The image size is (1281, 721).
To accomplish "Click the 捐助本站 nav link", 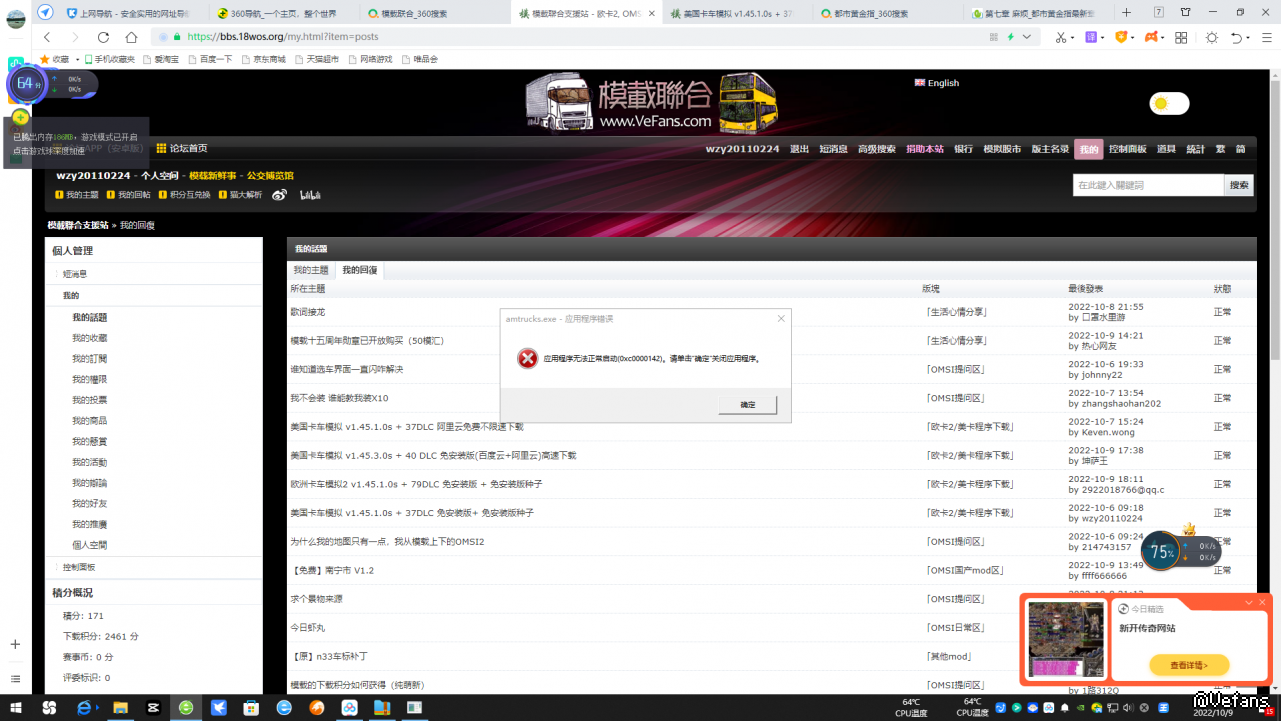I will (x=925, y=149).
